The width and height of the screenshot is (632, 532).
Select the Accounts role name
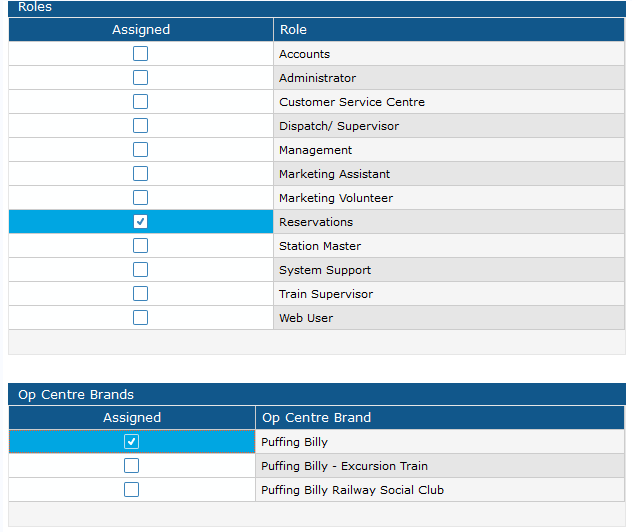(304, 54)
